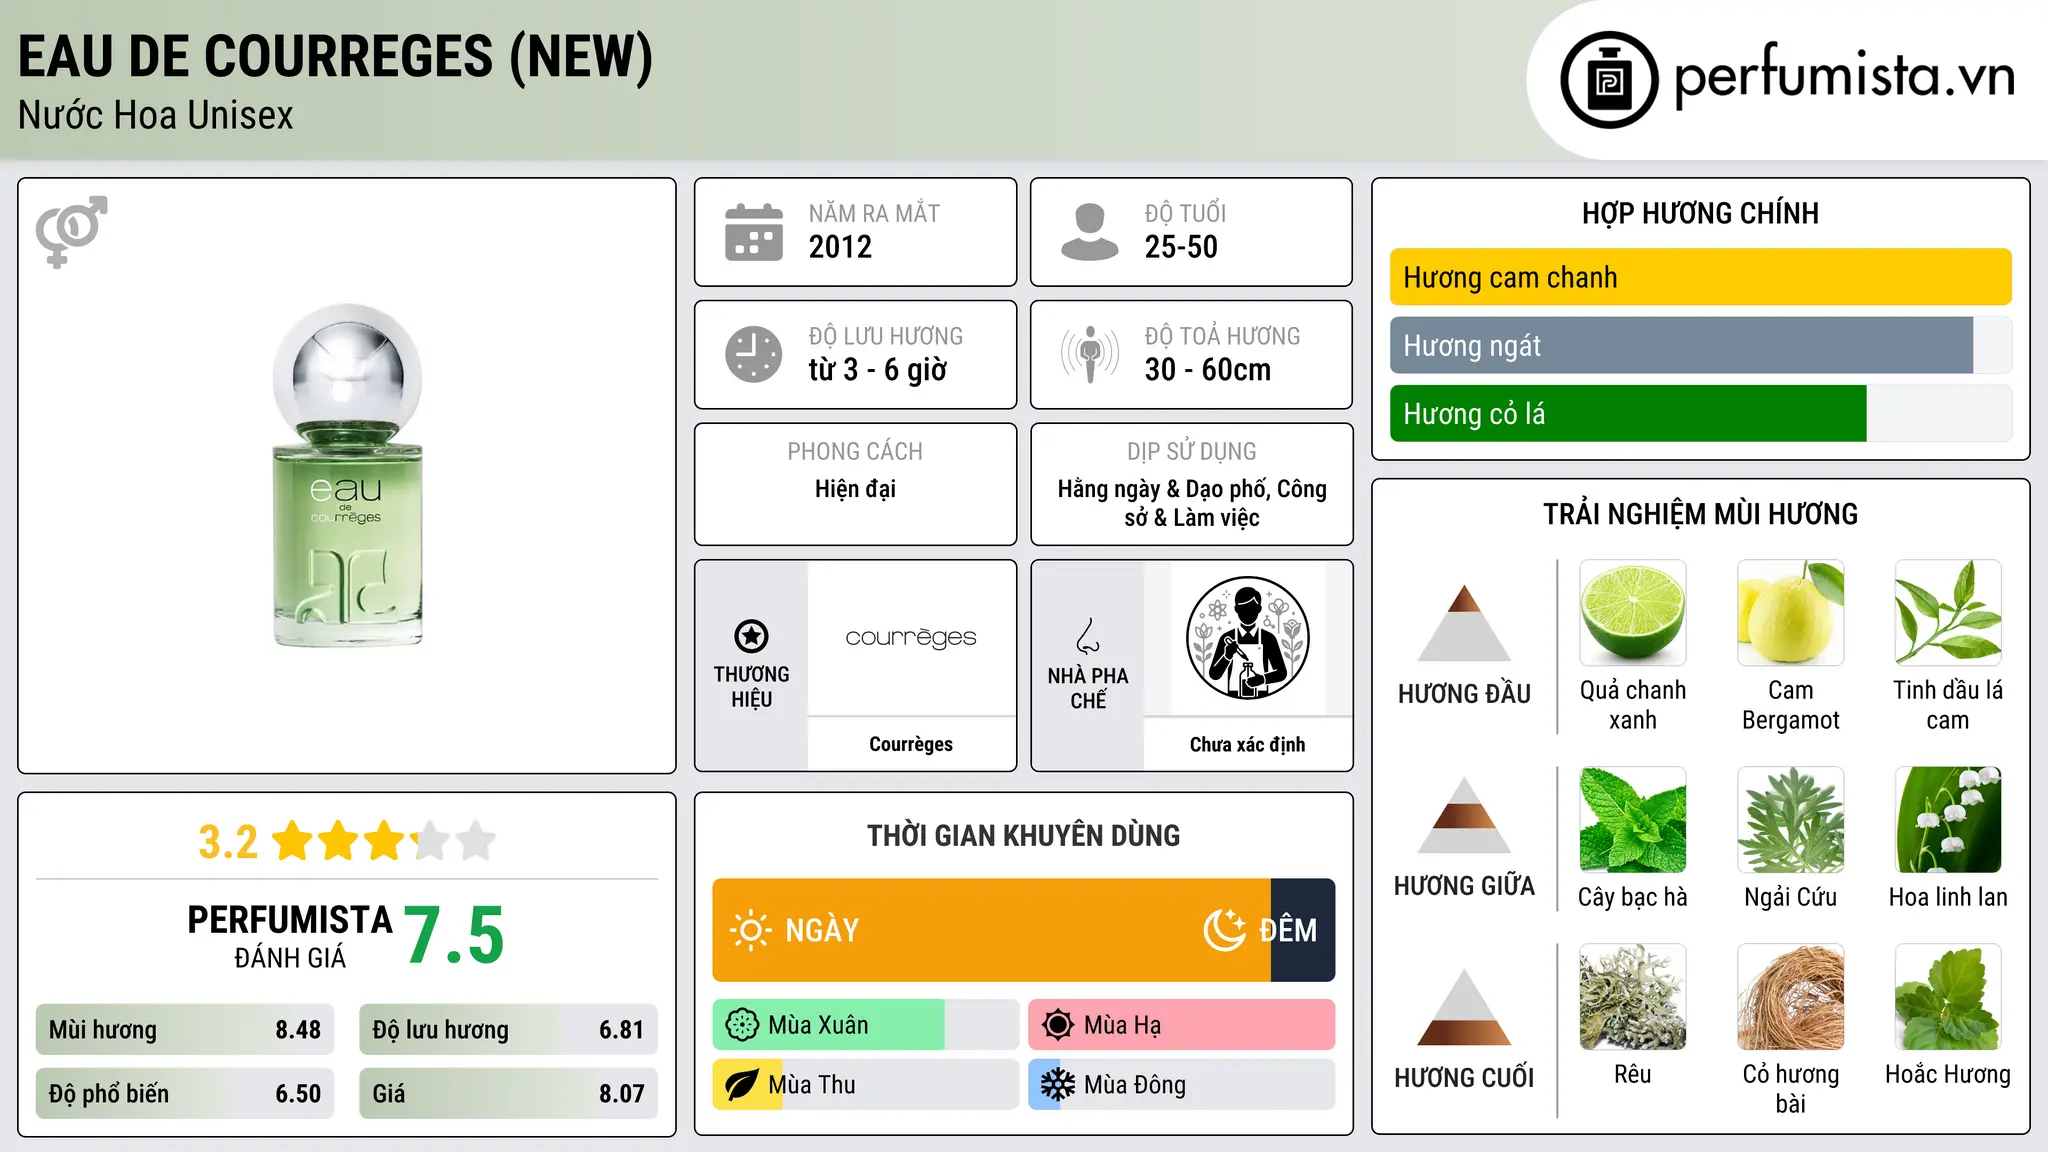Click the TRẢI NGHIỆM MÙI HƯƠNG heading
Screen dimensions: 2048x1152
pos(1700,515)
